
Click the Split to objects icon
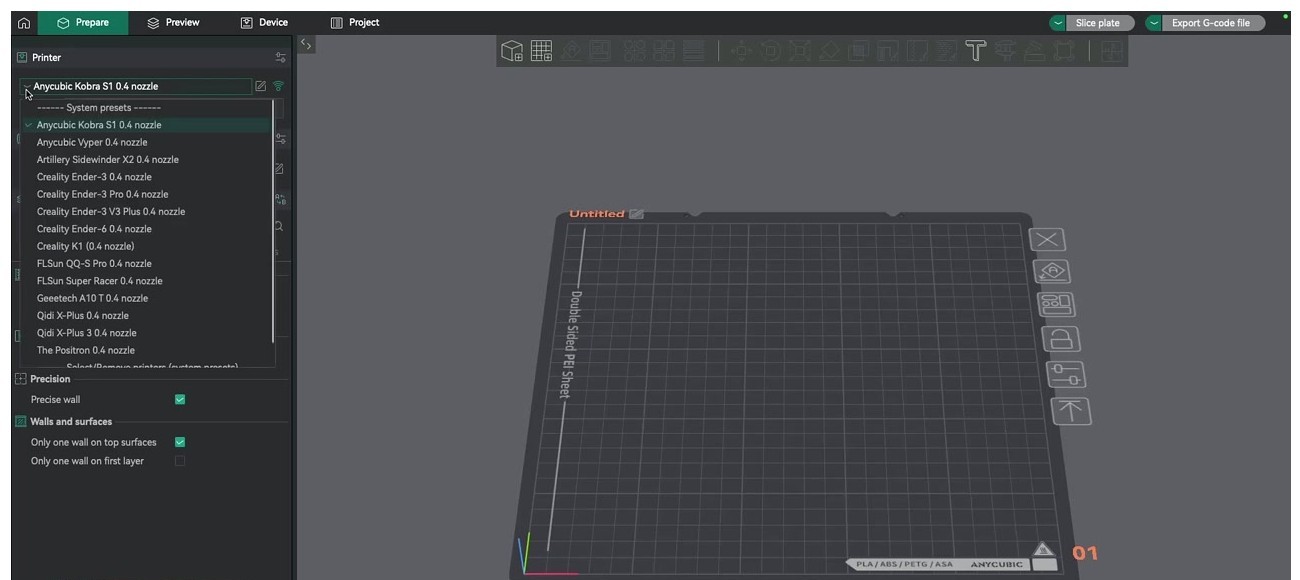637,51
